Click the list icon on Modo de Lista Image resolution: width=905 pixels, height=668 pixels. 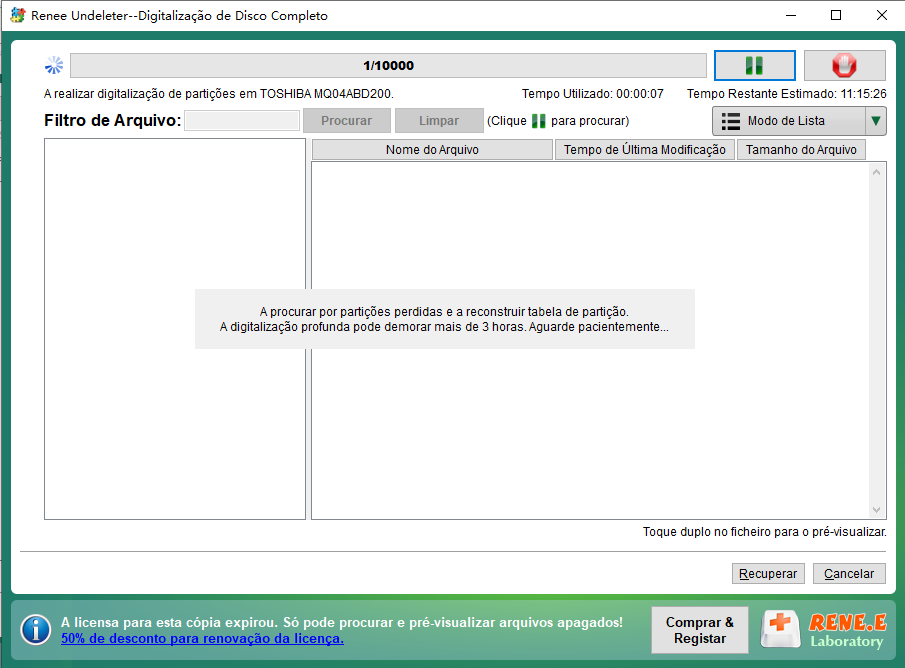pyautogui.click(x=731, y=121)
